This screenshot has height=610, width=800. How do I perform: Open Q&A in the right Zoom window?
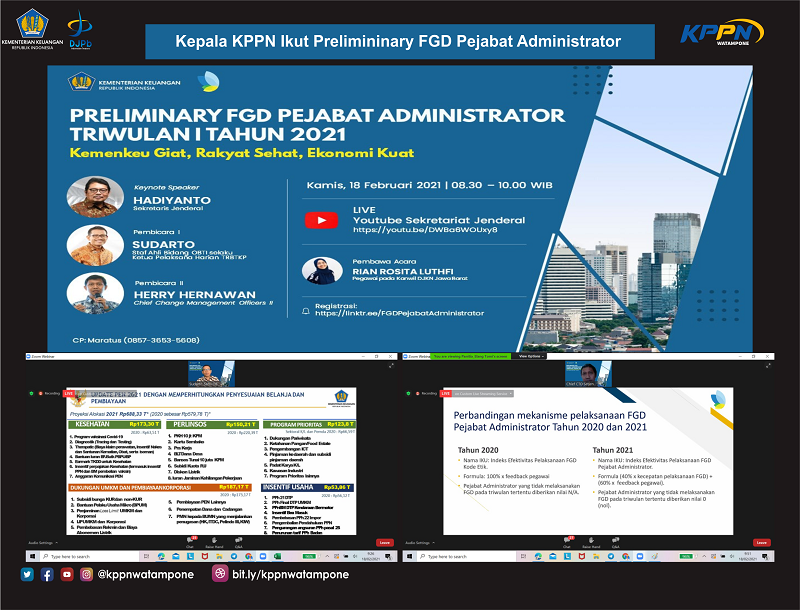(x=615, y=542)
